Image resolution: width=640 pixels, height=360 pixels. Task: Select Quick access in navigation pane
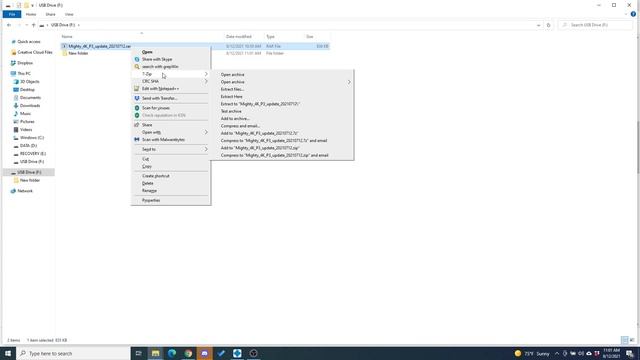pyautogui.click(x=29, y=42)
